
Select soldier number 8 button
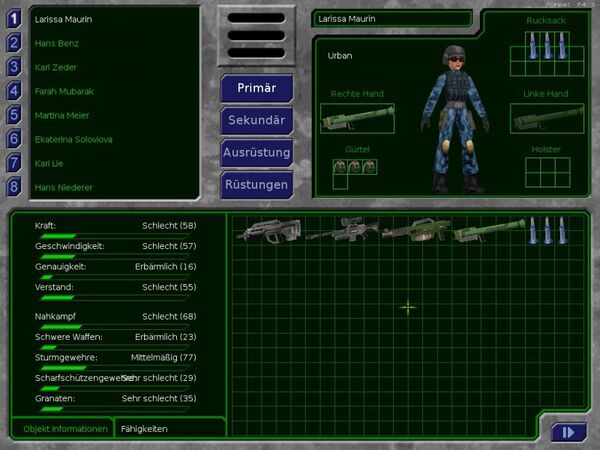(14, 186)
